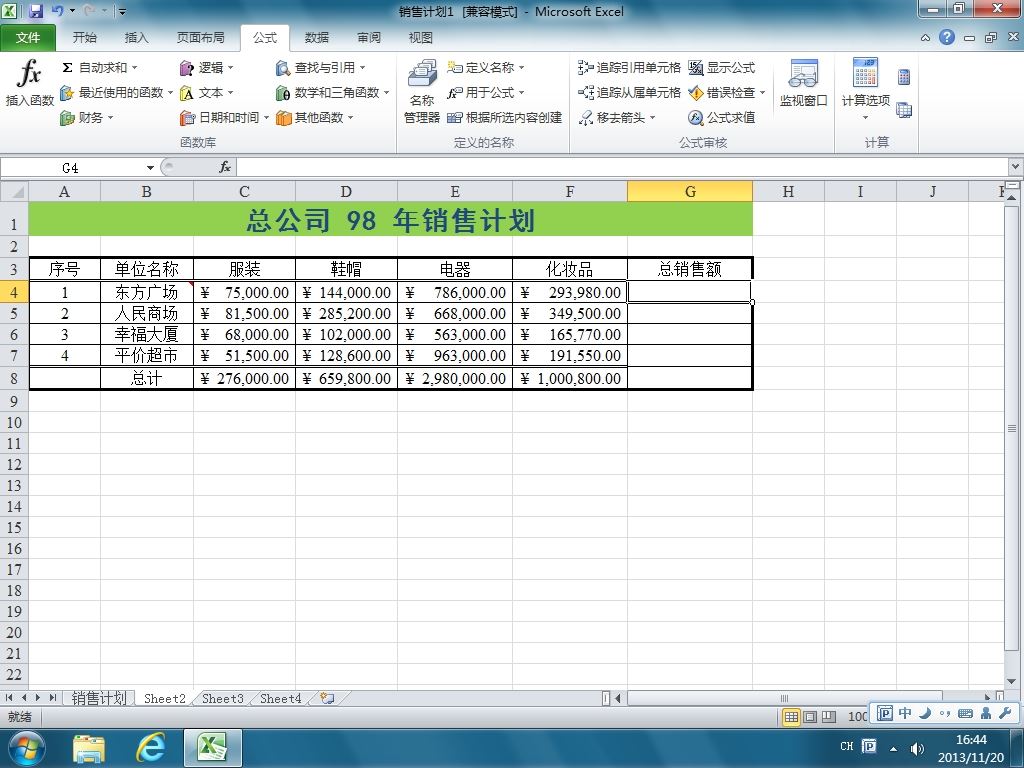Click Calculate Now icon in 计算 group
Image resolution: width=1024 pixels, height=768 pixels.
(x=904, y=77)
